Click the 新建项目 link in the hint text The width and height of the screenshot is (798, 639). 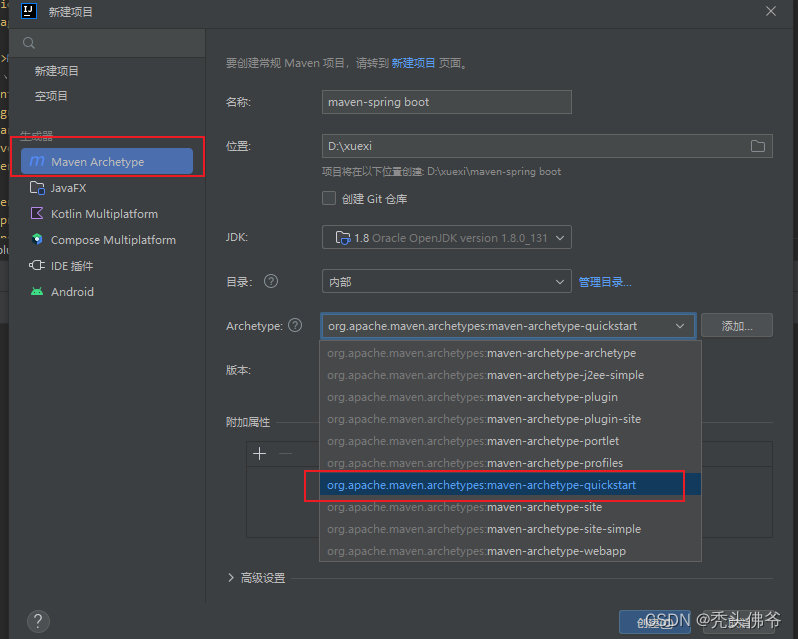[413, 63]
